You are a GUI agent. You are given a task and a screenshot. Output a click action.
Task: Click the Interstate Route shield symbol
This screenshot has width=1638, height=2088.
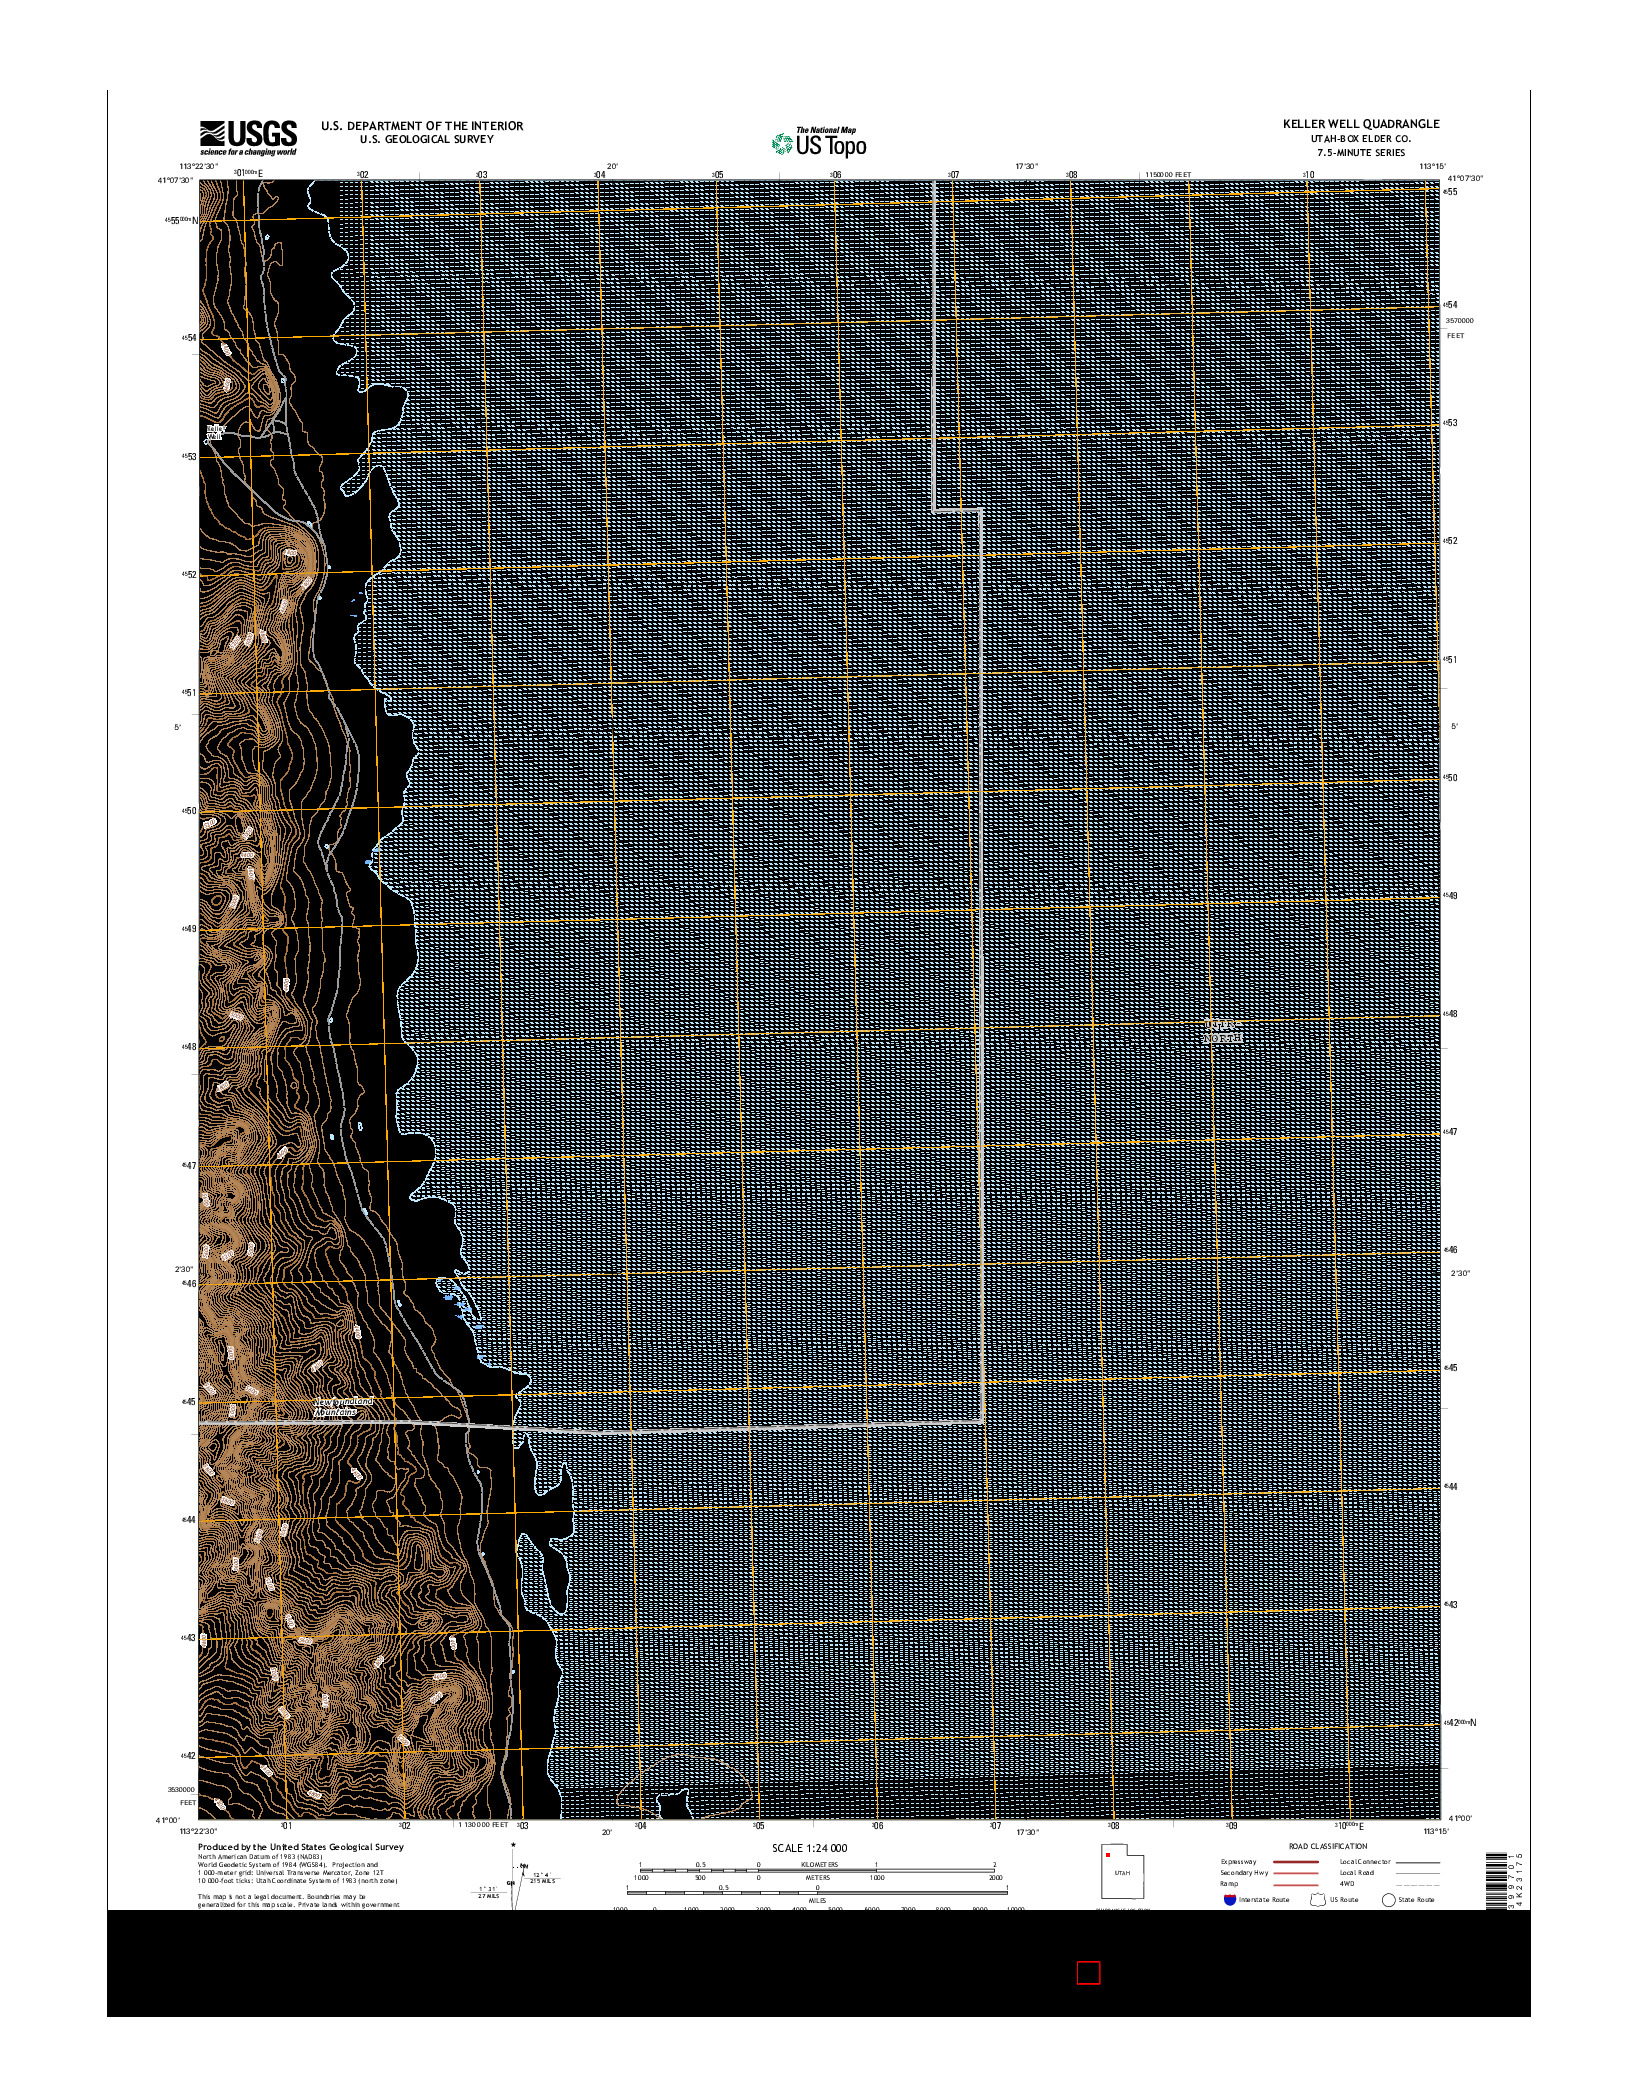[x=1229, y=1899]
